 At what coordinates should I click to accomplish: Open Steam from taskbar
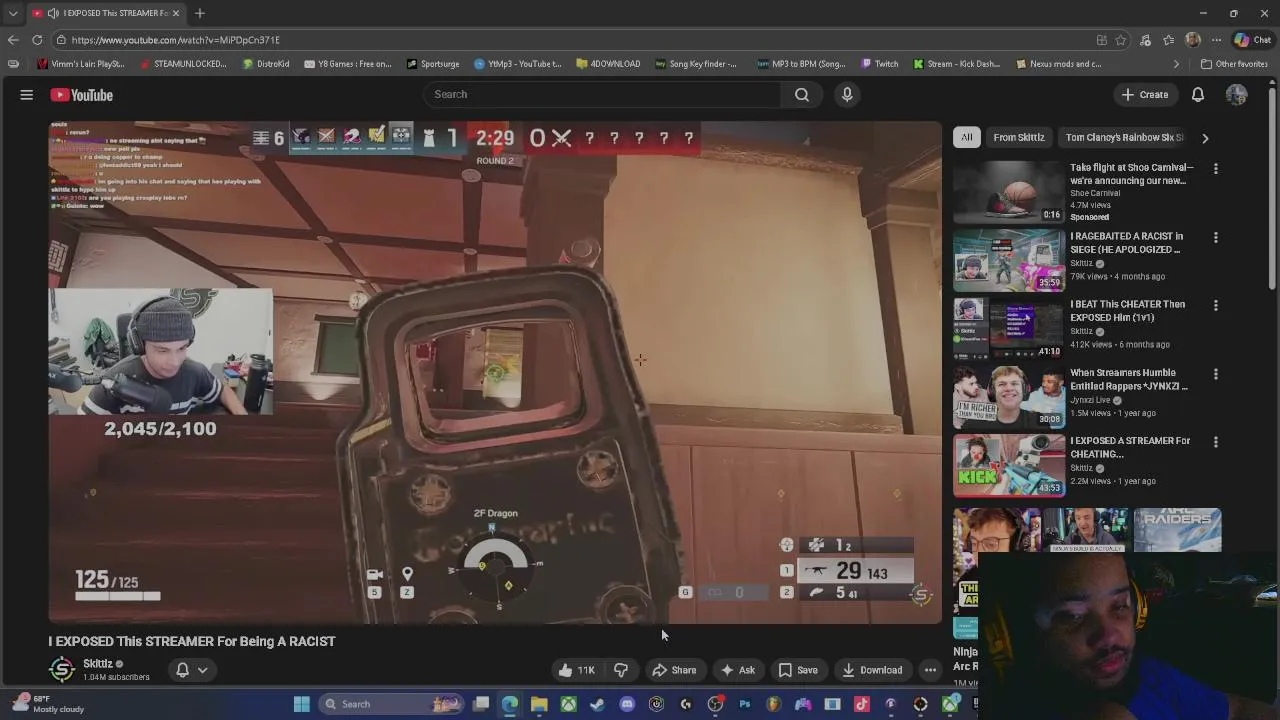click(597, 704)
